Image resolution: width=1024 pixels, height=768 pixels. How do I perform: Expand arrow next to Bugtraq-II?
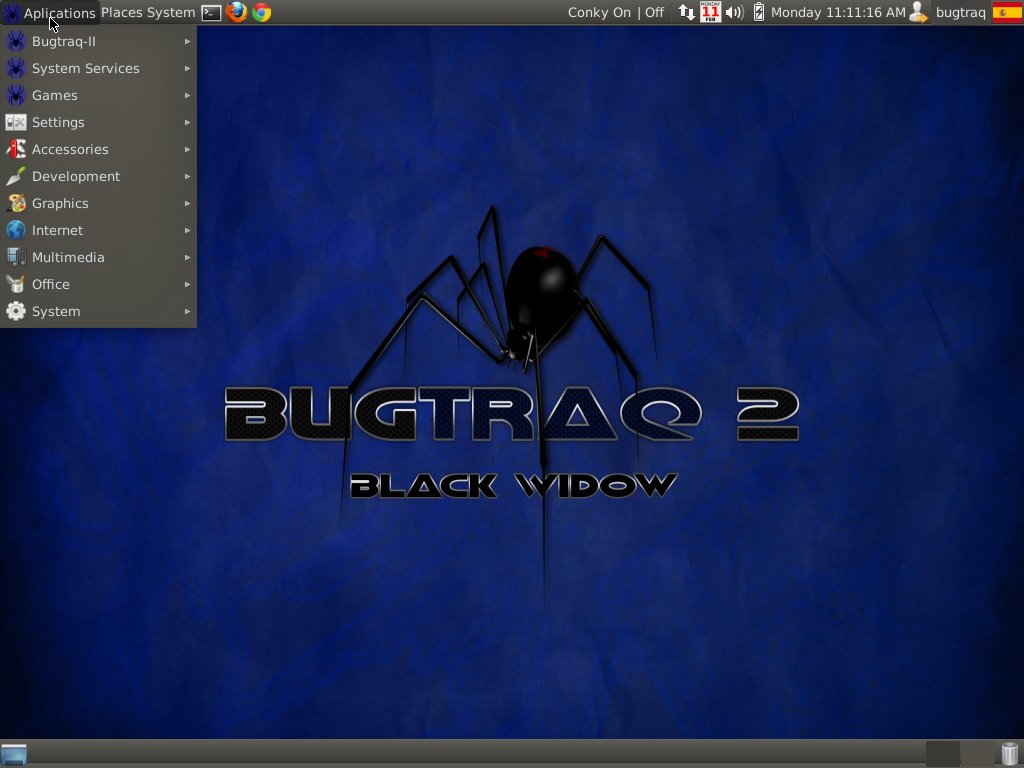[x=187, y=41]
